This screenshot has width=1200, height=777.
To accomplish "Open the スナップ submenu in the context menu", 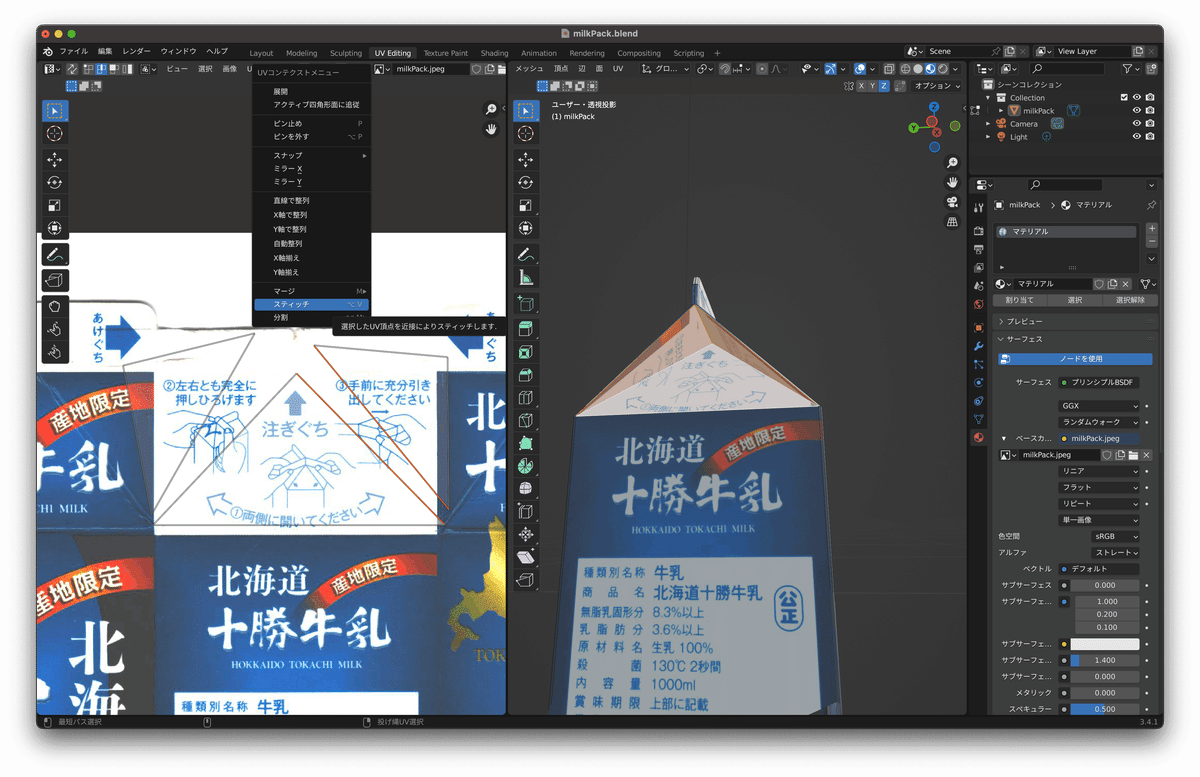I will (311, 155).
